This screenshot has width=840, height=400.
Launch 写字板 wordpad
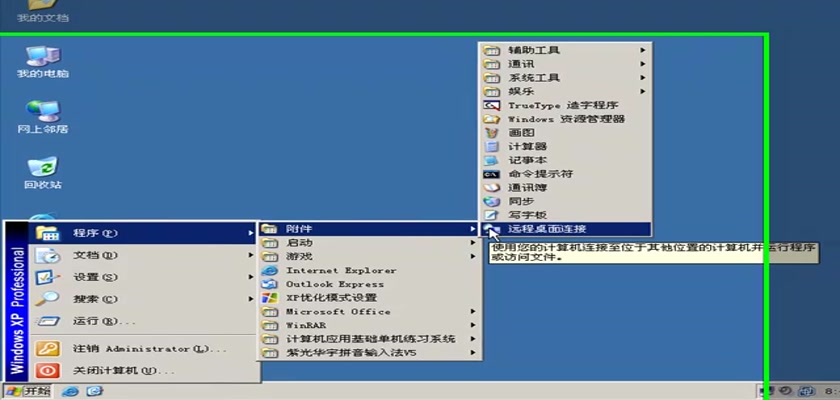click(566, 215)
